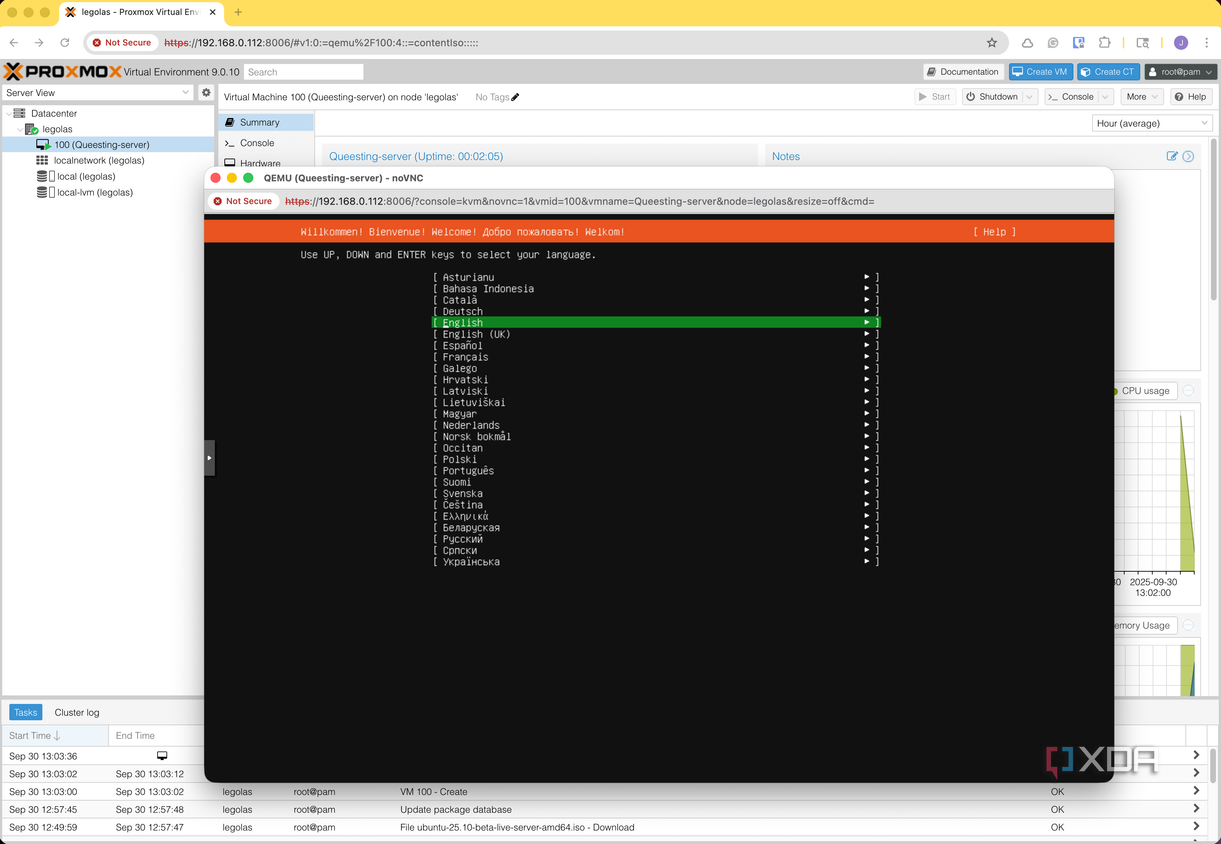Image resolution: width=1221 pixels, height=844 pixels.
Task: Click the Create CT button
Action: click(1108, 72)
